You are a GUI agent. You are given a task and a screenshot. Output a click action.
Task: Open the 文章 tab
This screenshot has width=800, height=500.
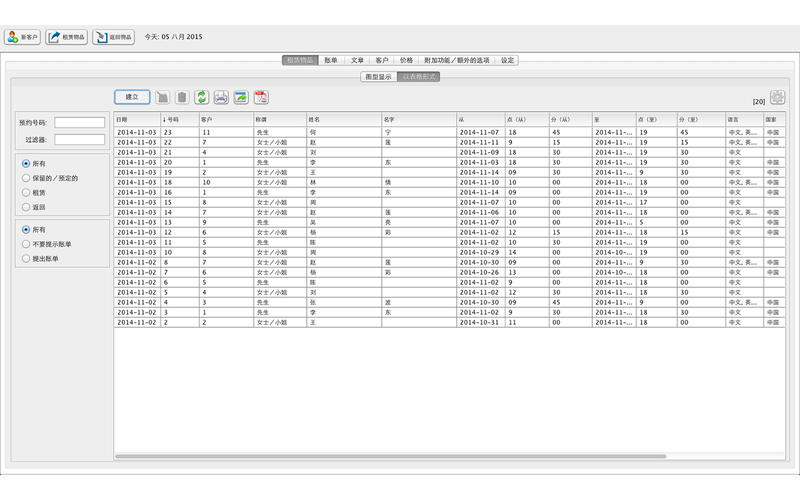coord(357,60)
